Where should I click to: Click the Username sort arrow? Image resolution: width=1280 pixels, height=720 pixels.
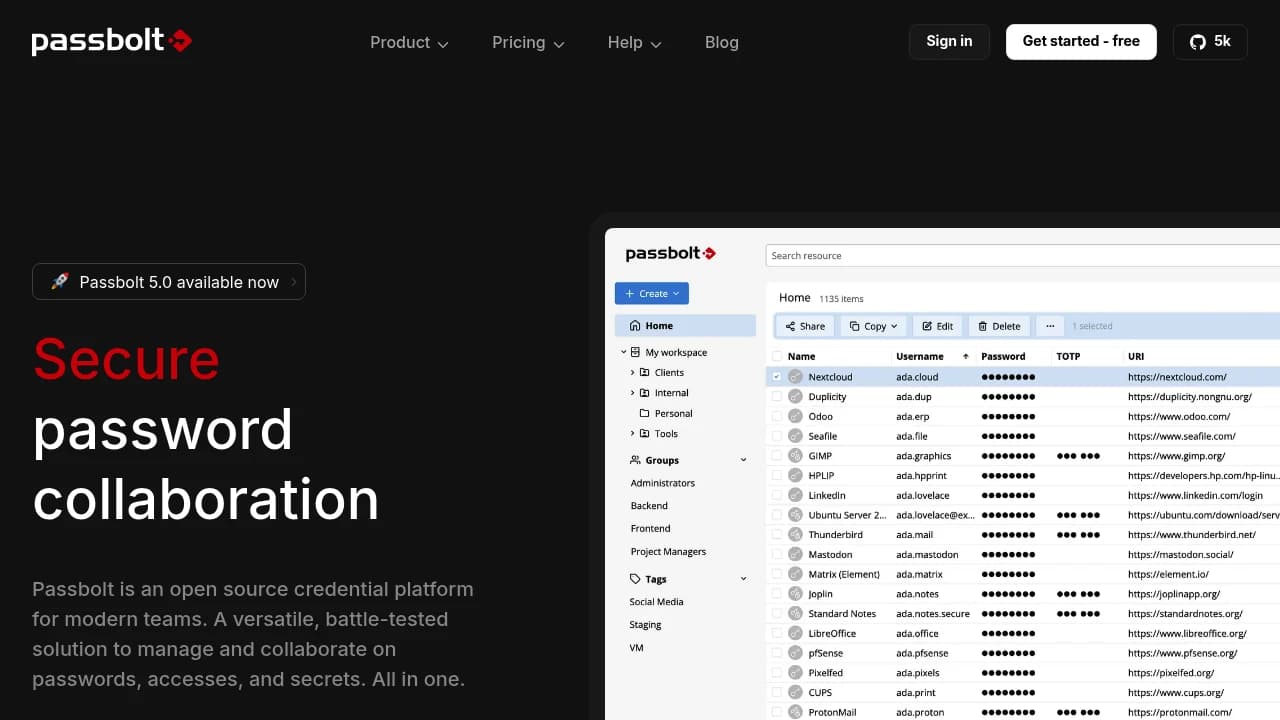click(966, 356)
